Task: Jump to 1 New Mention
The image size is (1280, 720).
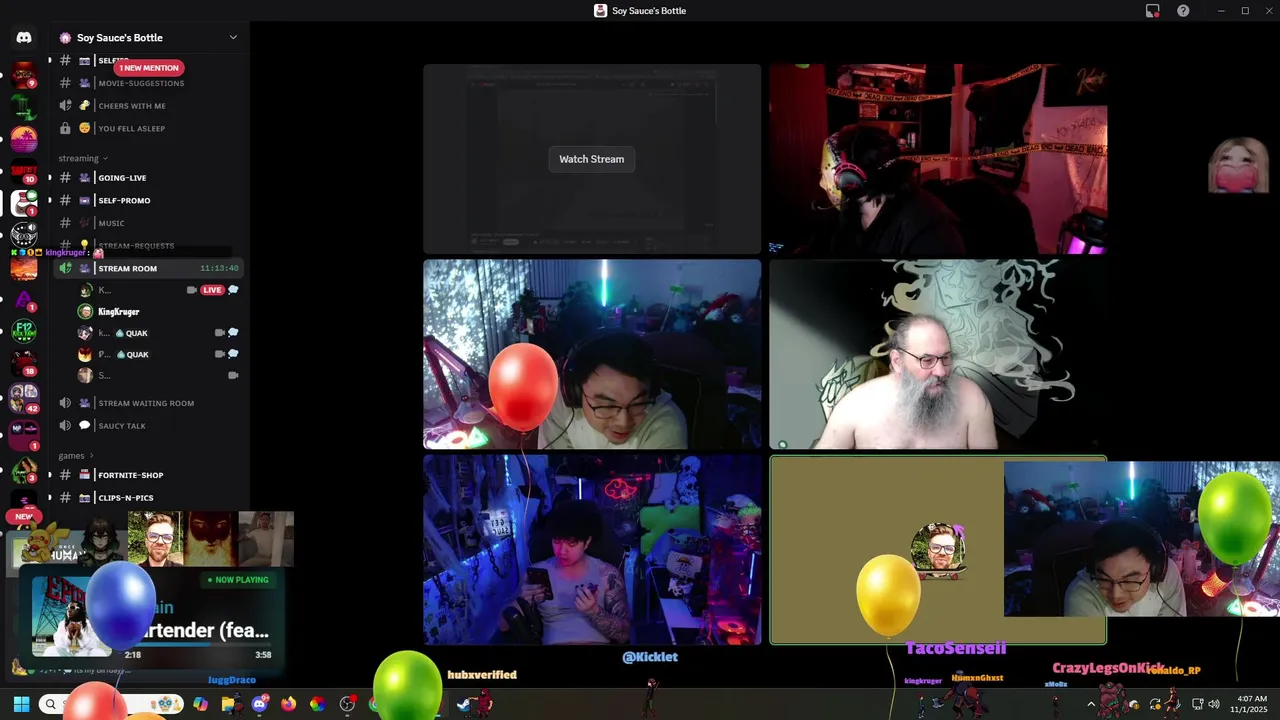Action: pos(148,68)
